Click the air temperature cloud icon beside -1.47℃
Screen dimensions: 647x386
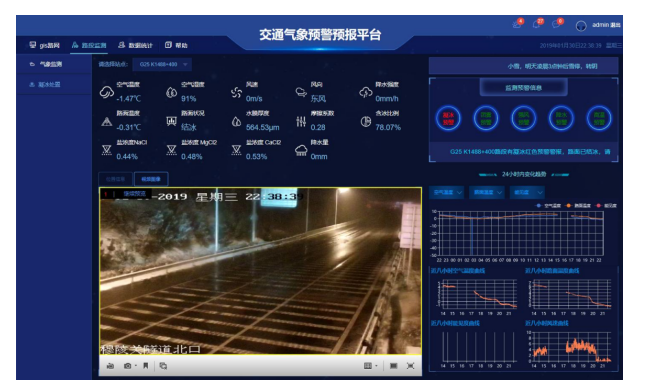[106, 92]
